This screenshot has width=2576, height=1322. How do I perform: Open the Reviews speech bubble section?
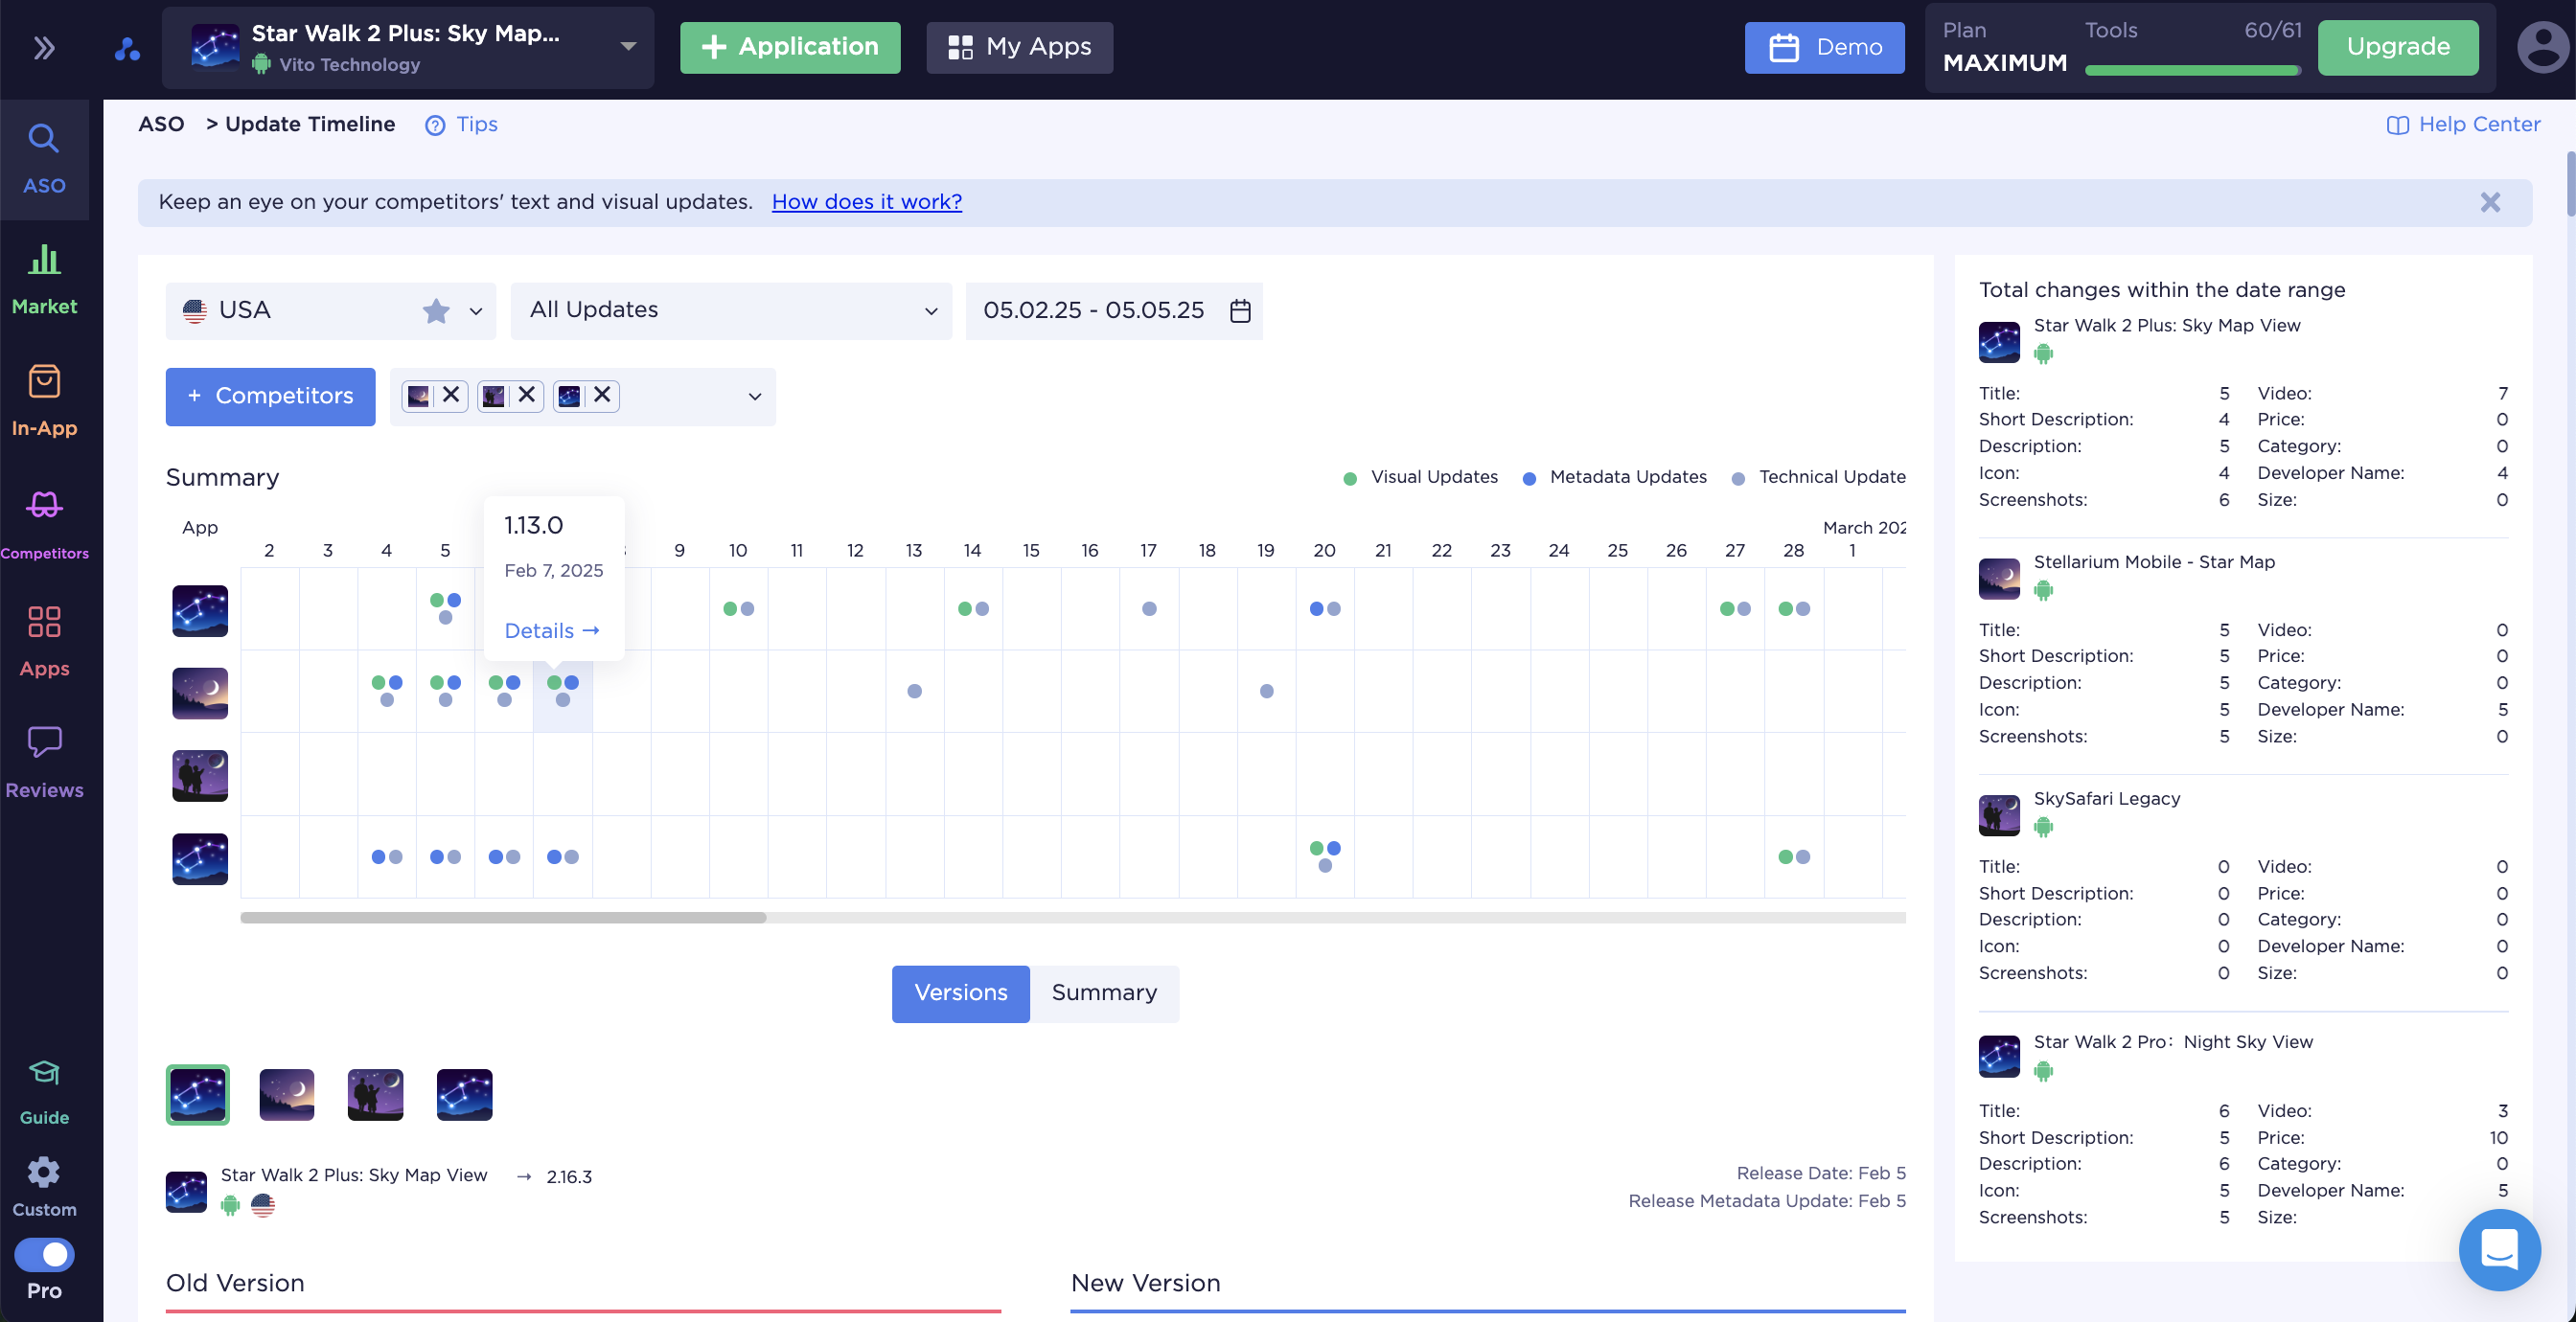click(44, 763)
